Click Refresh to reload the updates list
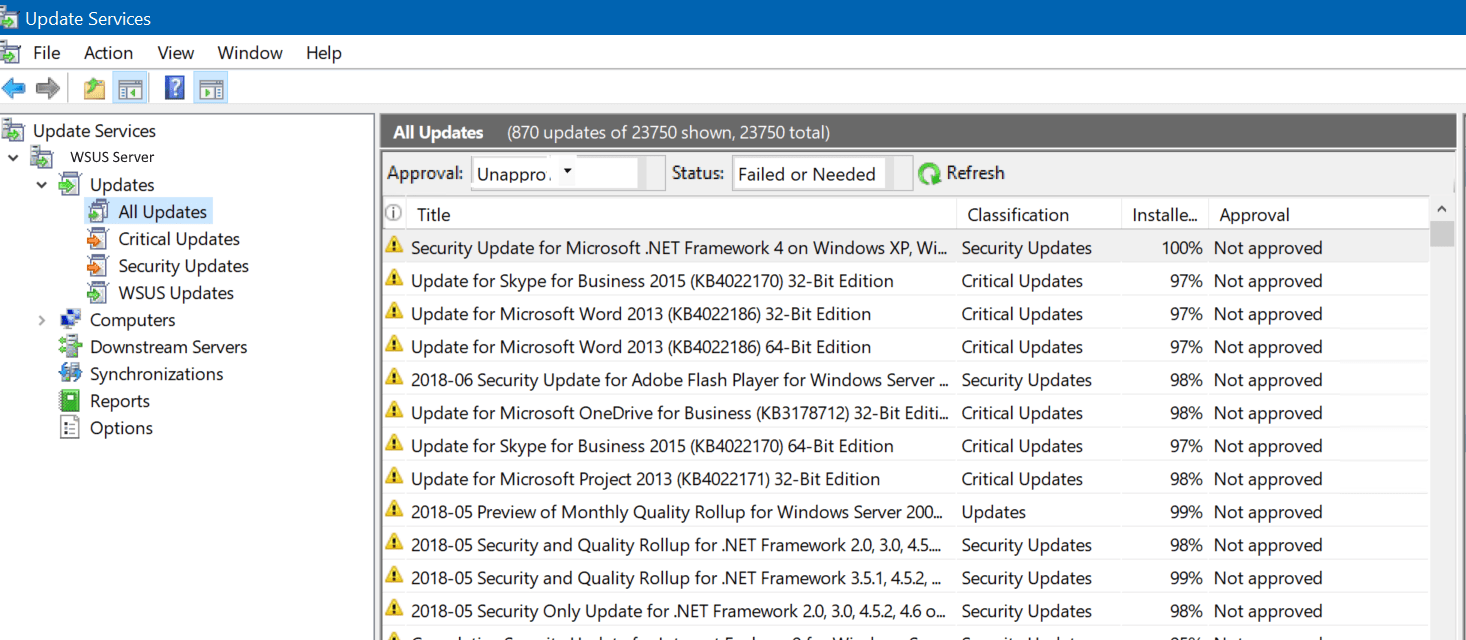 pyautogui.click(x=974, y=172)
